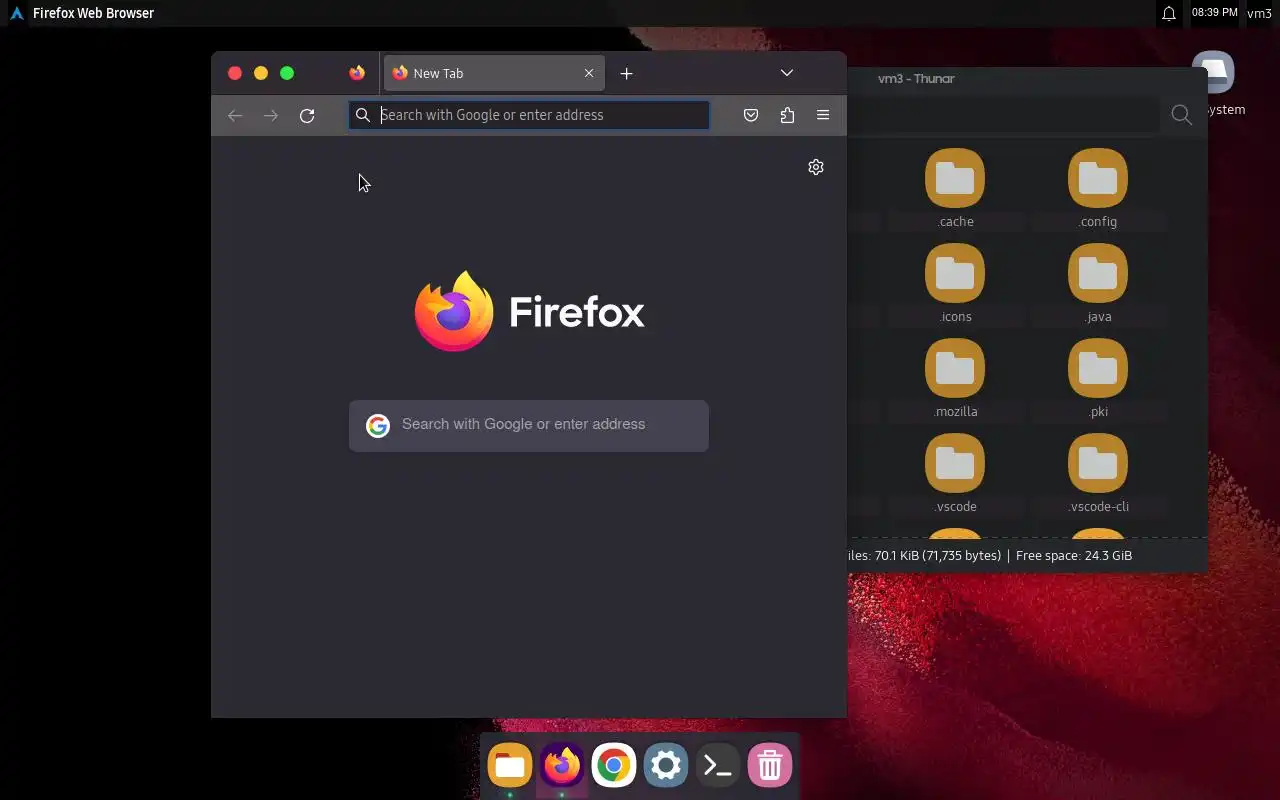Open vm3 user menu in panel
The image size is (1280, 800).
[x=1259, y=13]
